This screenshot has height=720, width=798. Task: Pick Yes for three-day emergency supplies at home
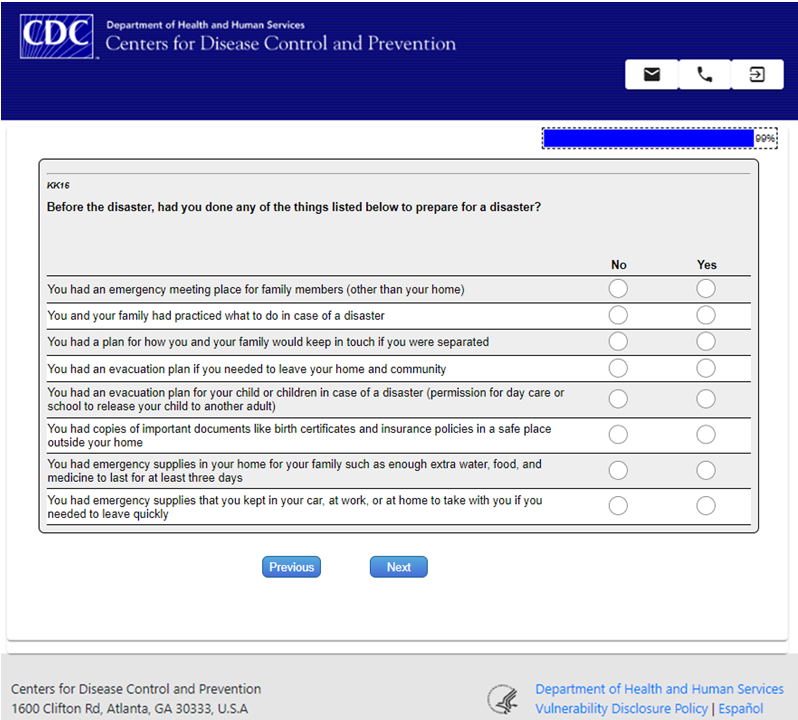pos(706,470)
